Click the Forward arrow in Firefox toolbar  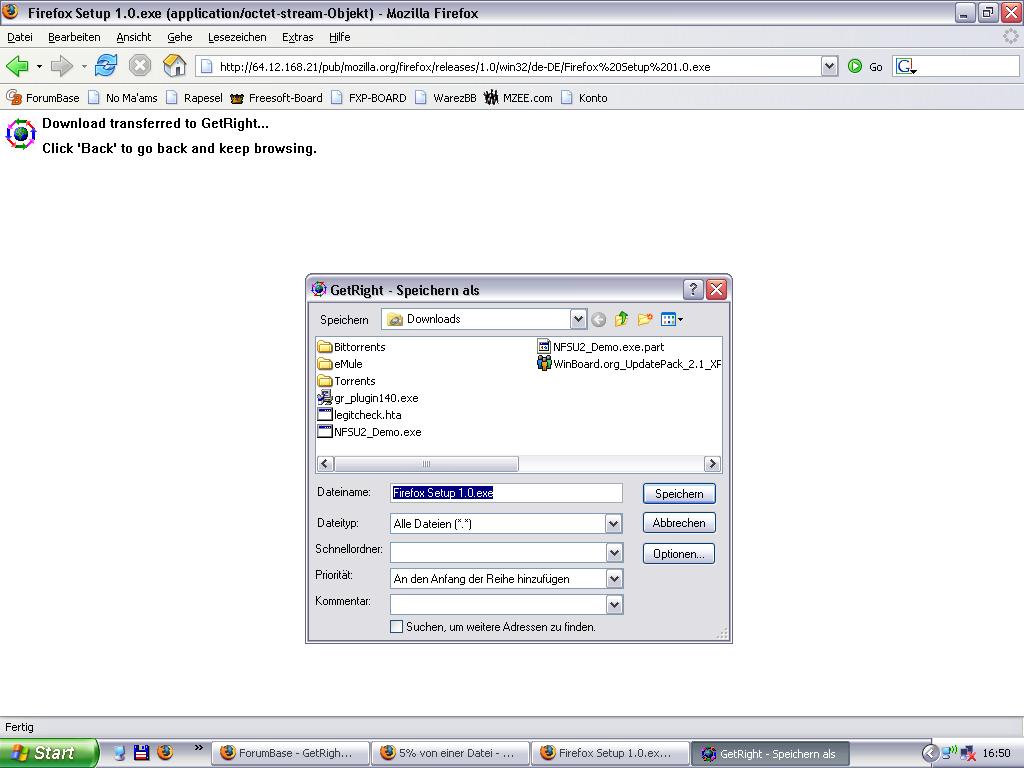coord(62,66)
